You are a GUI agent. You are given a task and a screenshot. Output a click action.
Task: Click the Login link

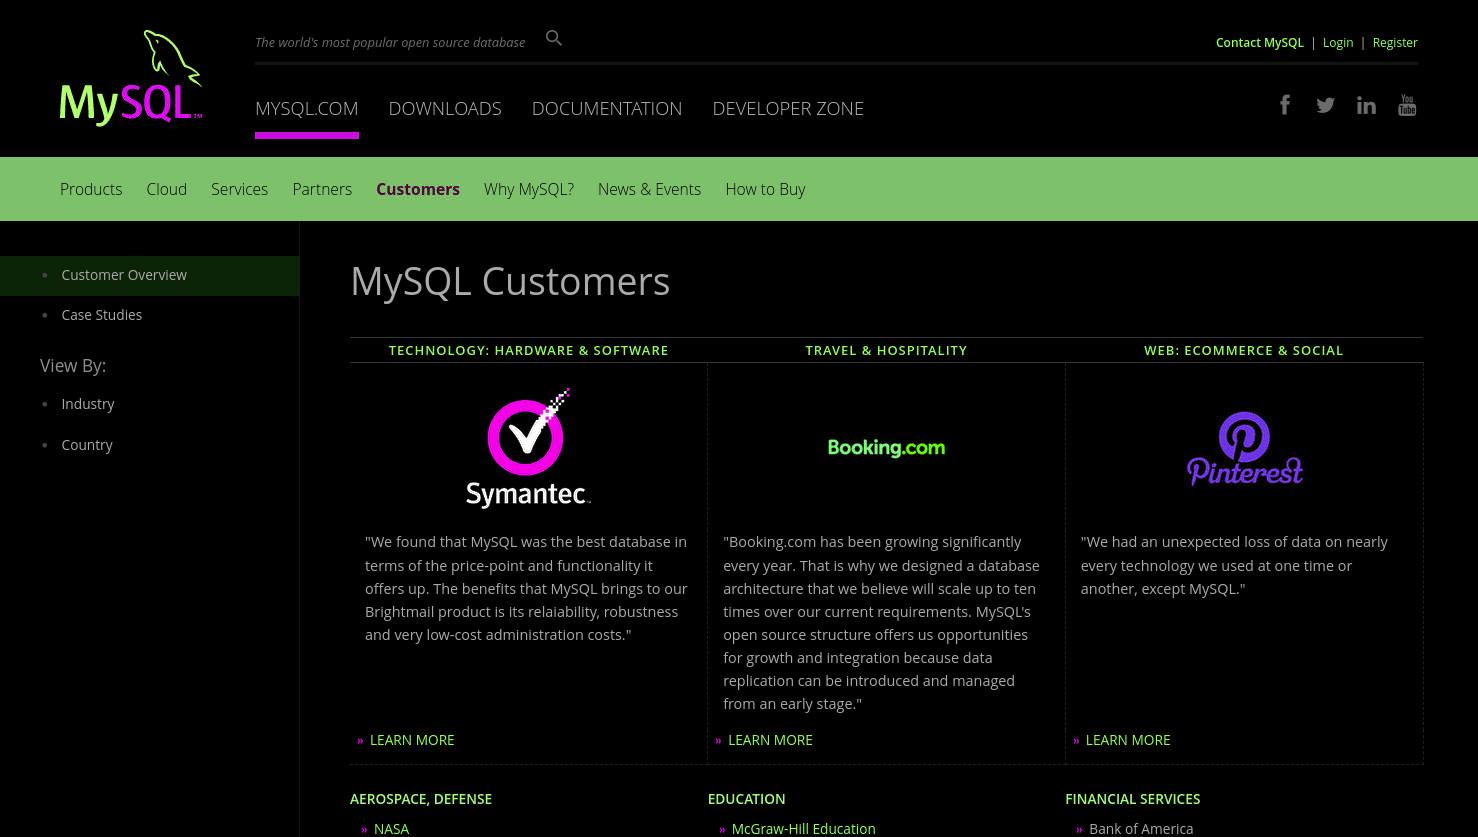[1338, 42]
